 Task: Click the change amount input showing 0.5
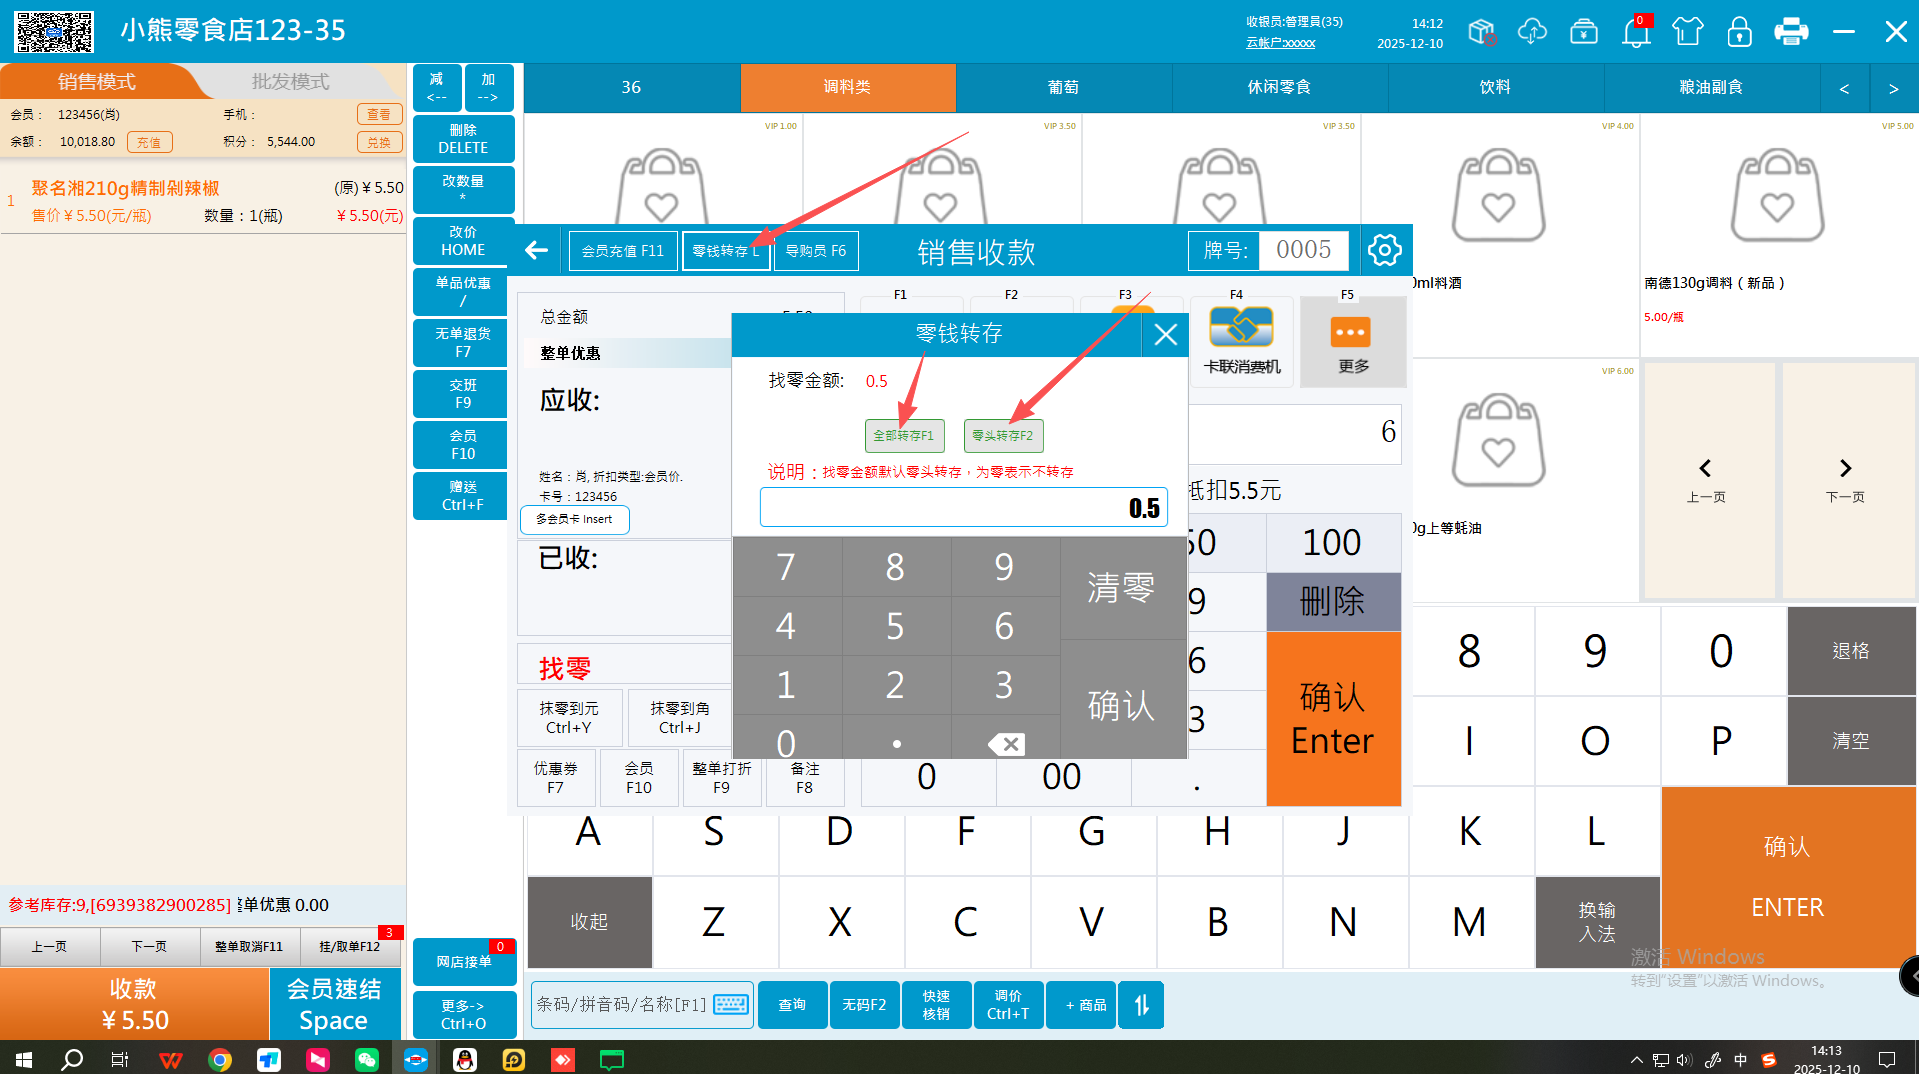963,507
